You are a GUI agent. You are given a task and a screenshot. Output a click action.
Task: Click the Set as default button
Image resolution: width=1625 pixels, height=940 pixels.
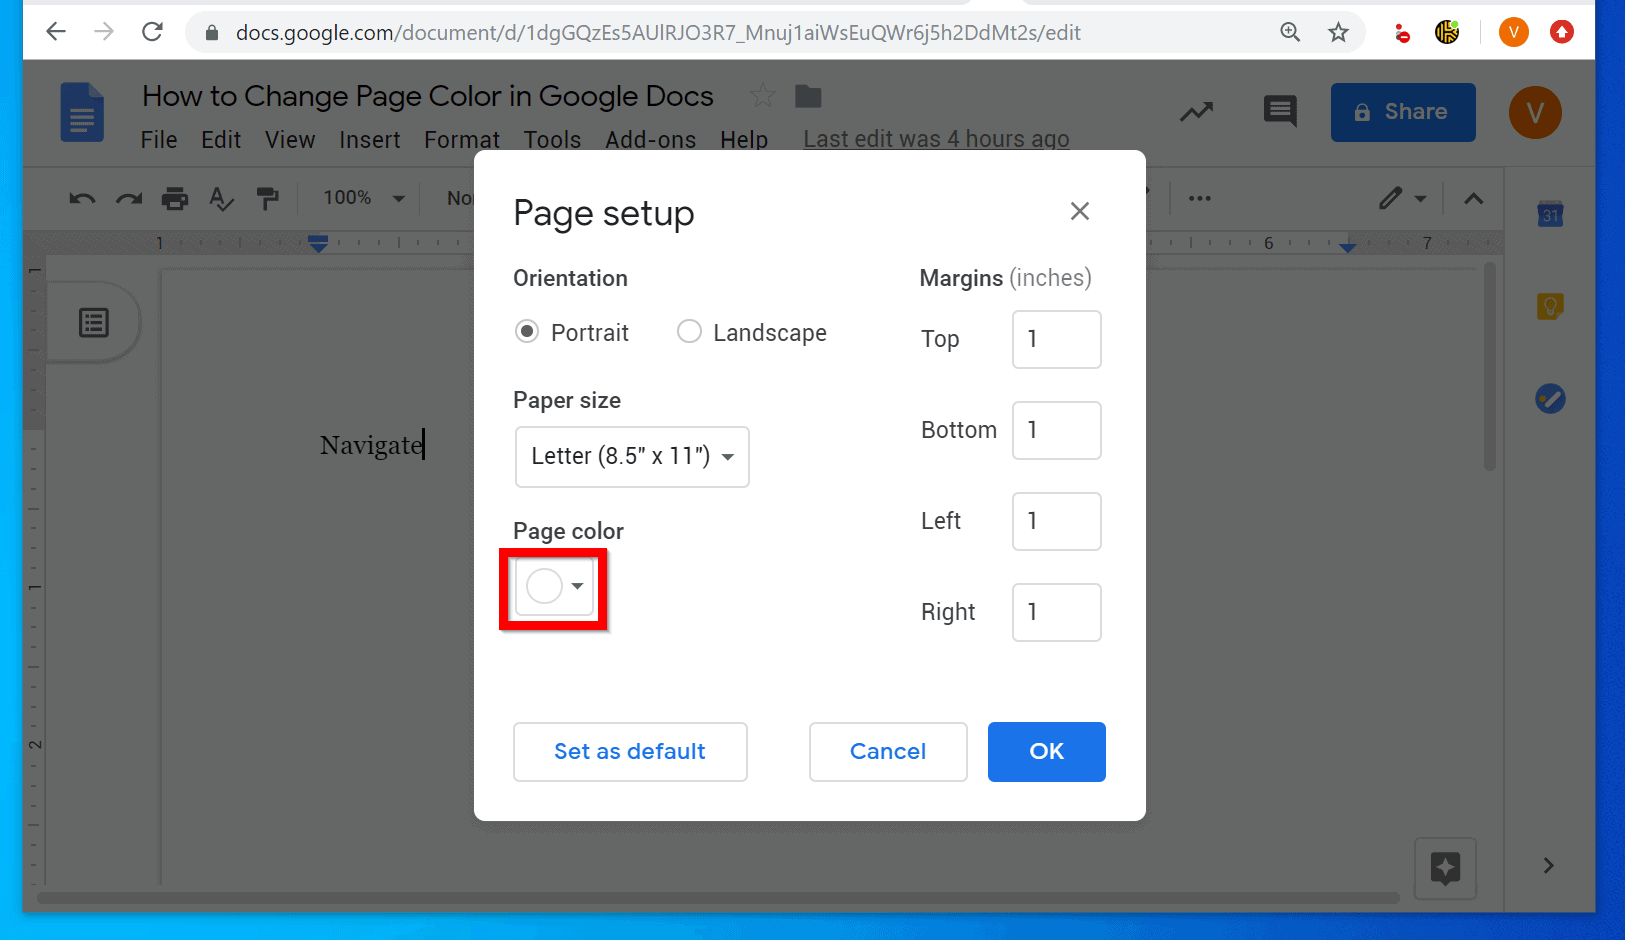coord(630,751)
